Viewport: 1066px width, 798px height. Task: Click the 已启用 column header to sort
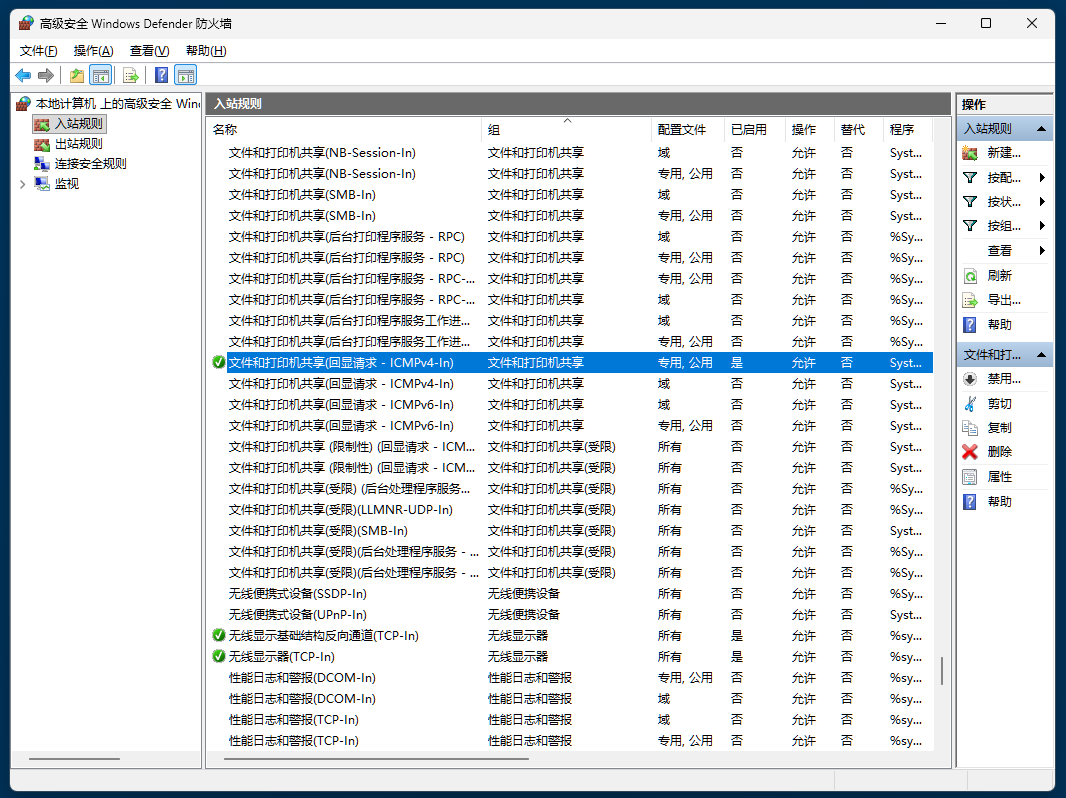pyautogui.click(x=748, y=130)
